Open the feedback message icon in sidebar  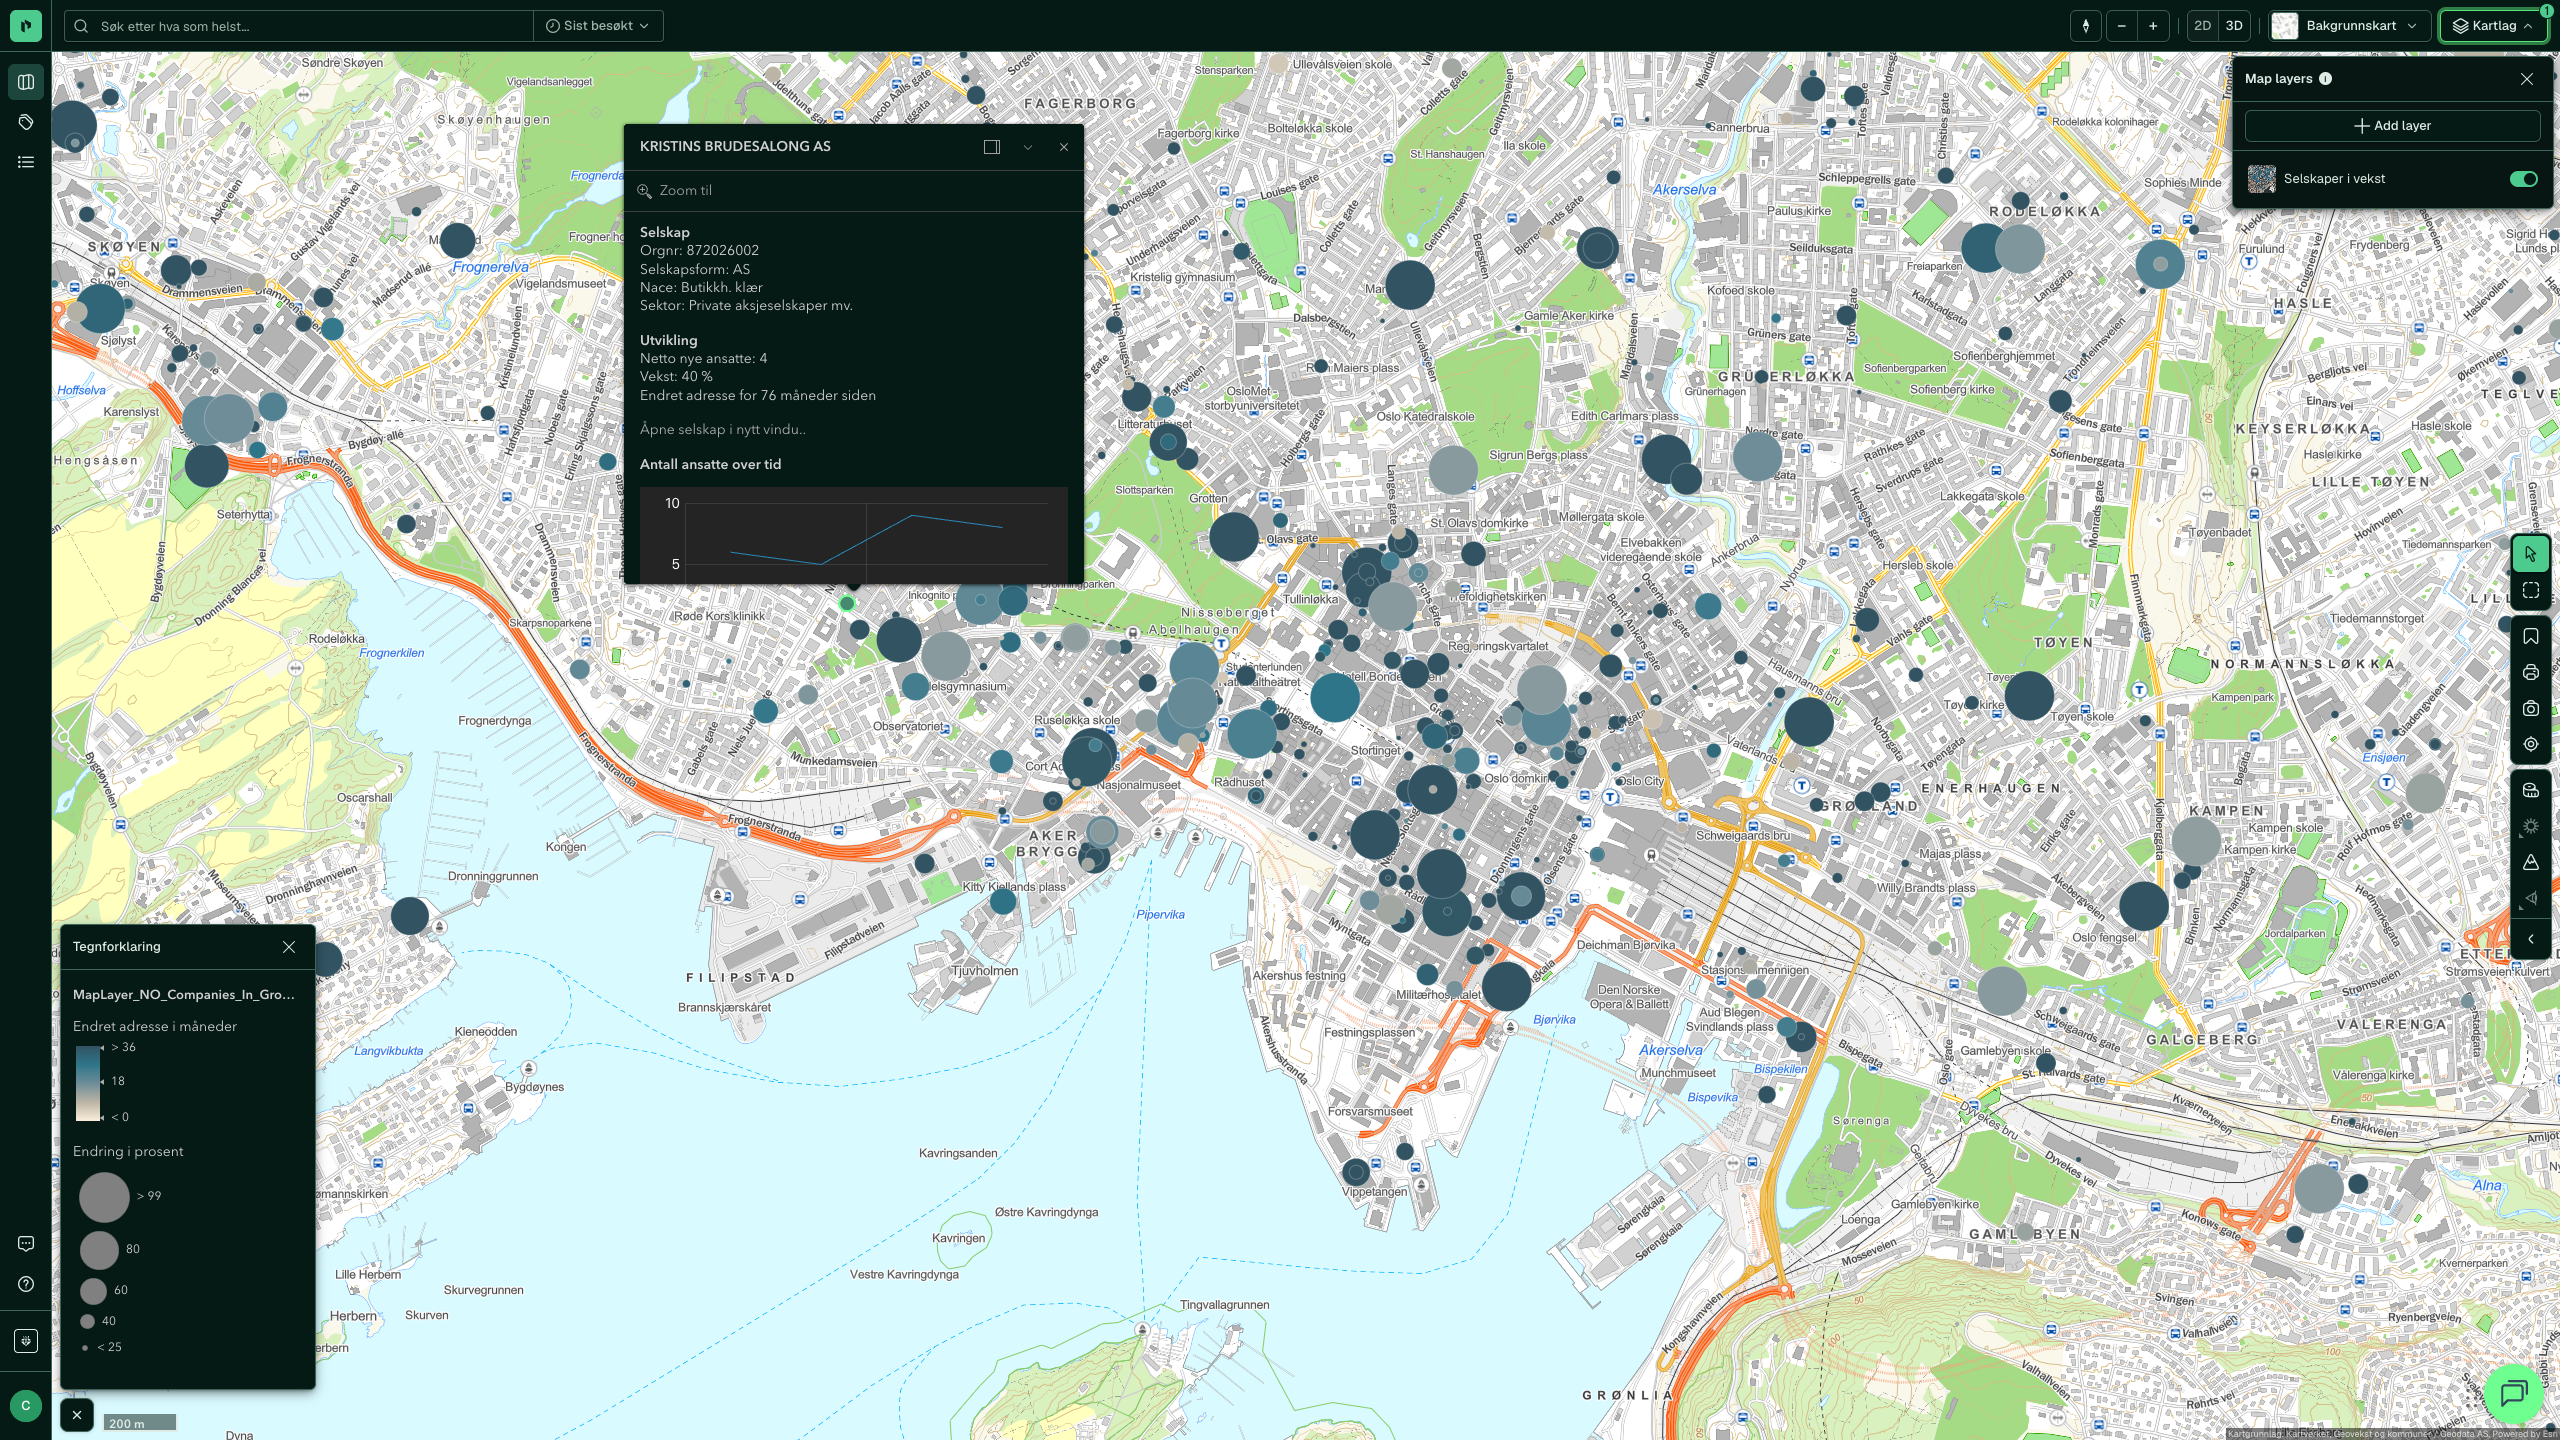pos(26,1244)
